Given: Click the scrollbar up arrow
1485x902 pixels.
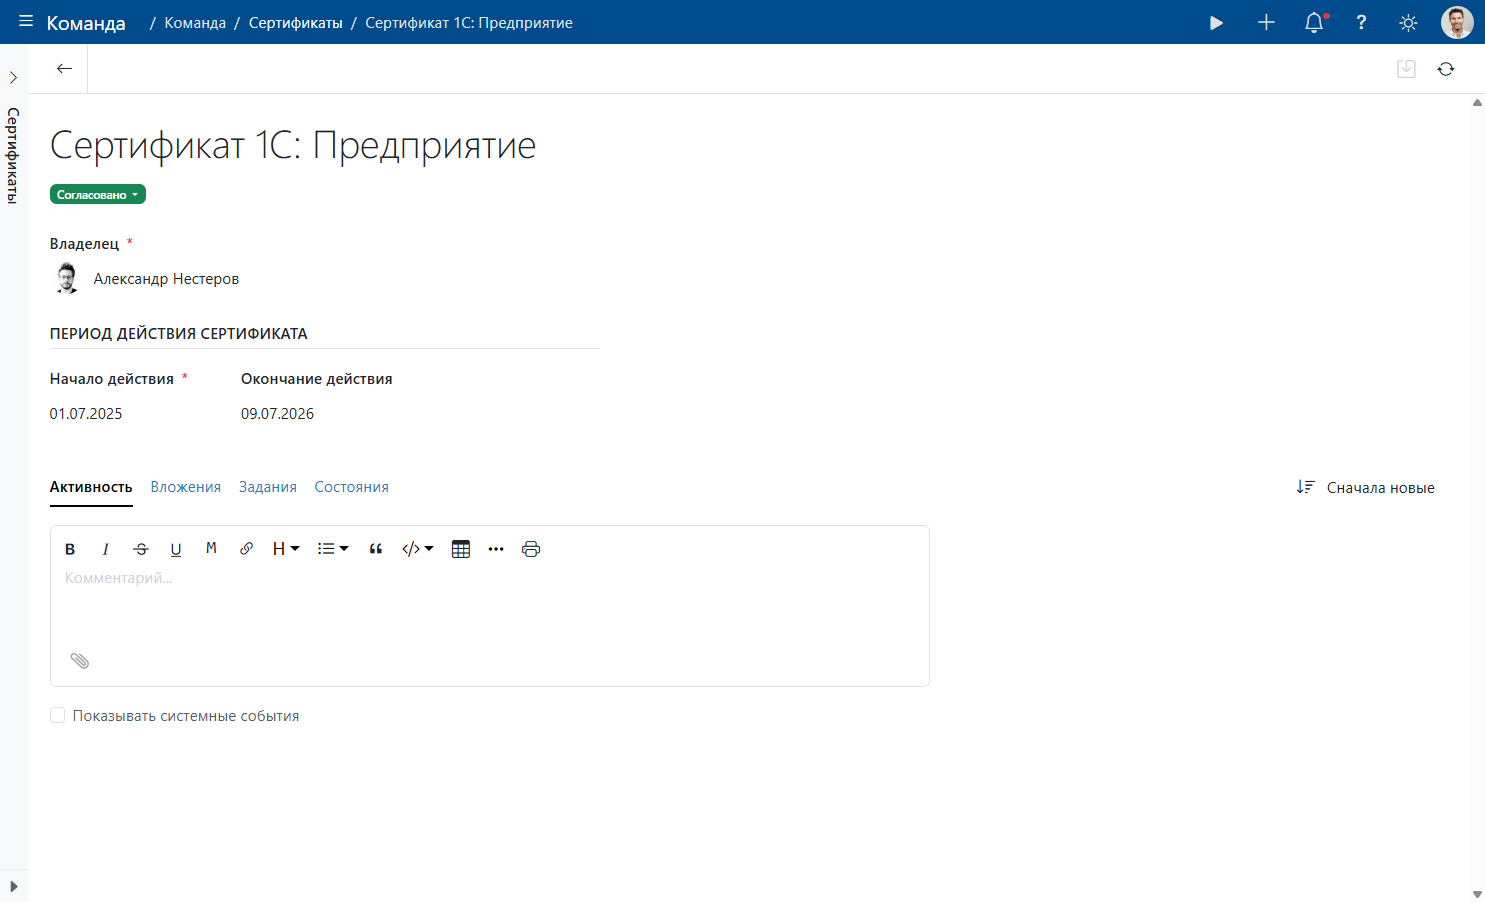Looking at the screenshot, I should click(1477, 103).
